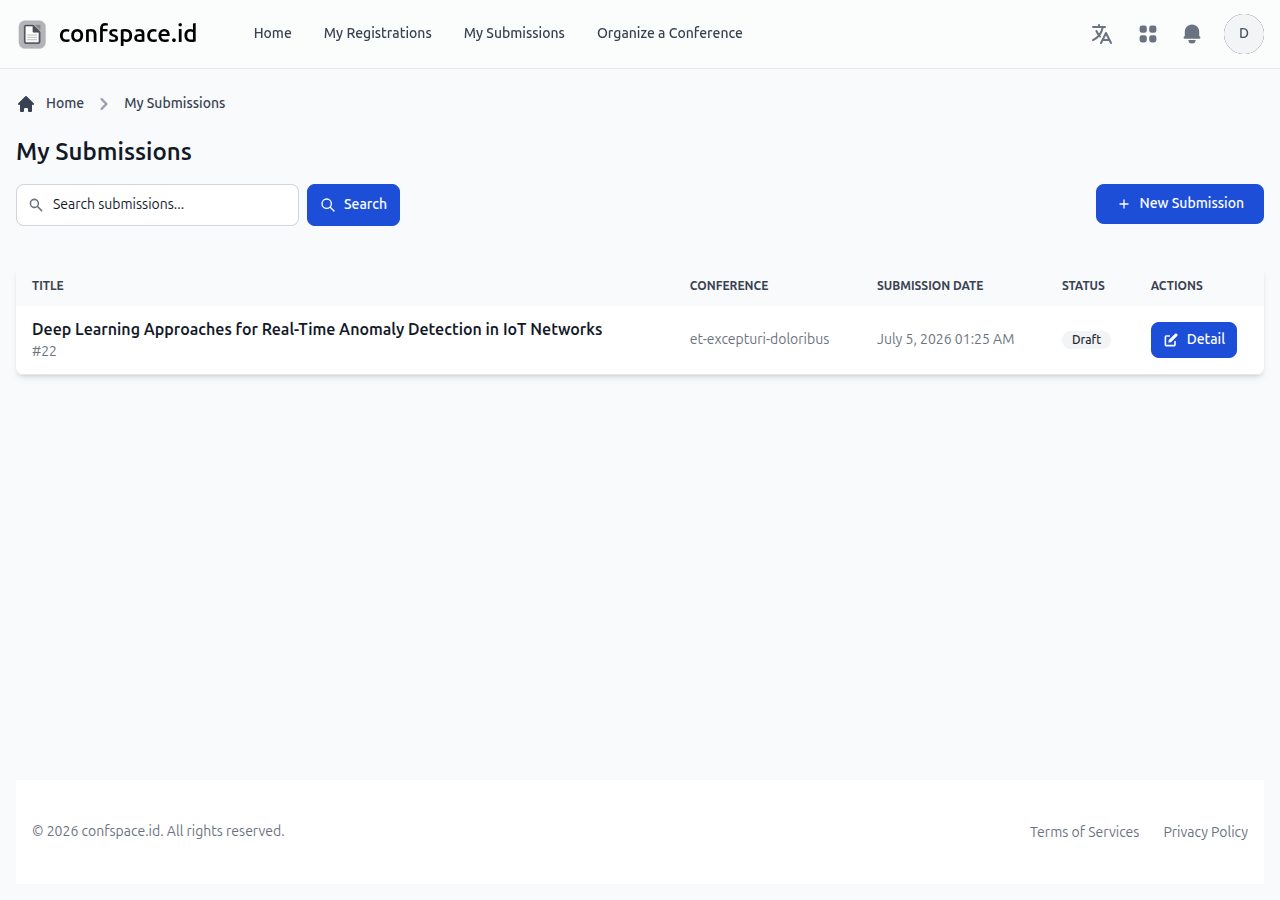1280x900 pixels.
Task: Click Home link in breadcrumb
Action: tap(65, 103)
